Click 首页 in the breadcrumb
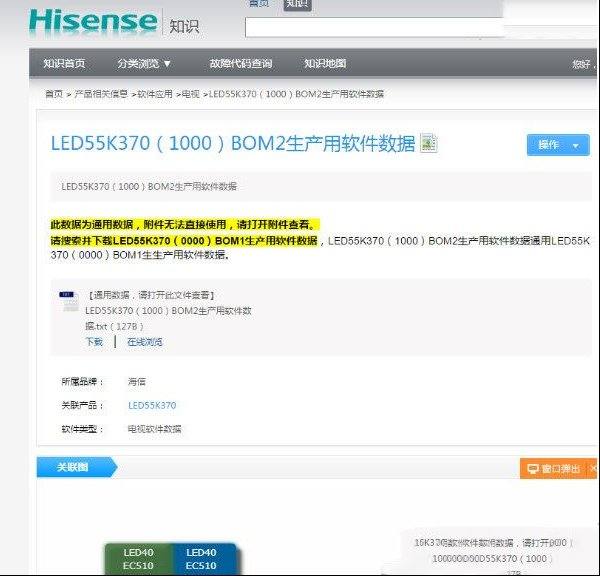 pyautogui.click(x=54, y=94)
